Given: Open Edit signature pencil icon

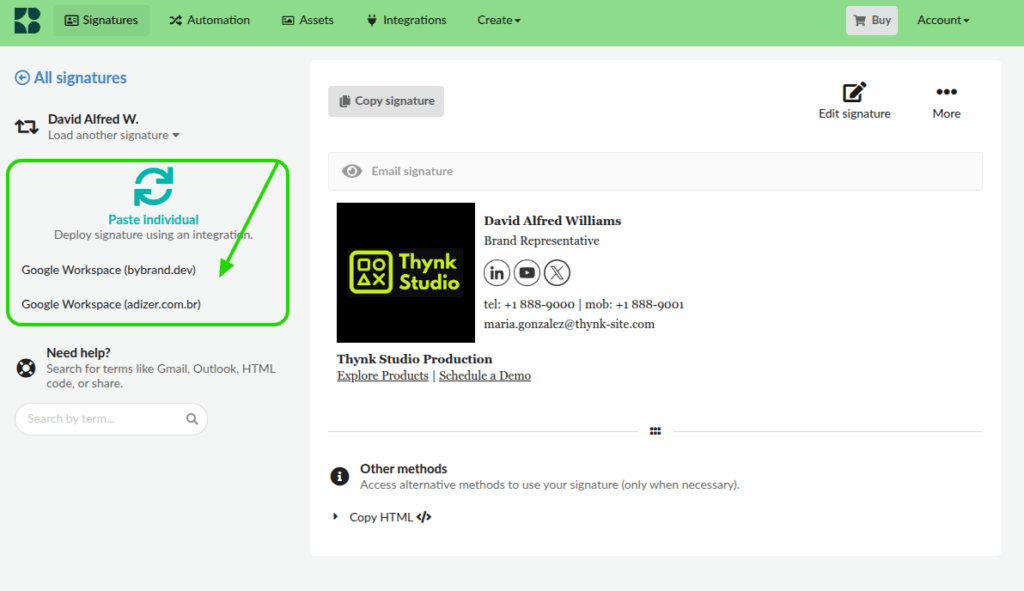Looking at the screenshot, I should click(x=854, y=93).
